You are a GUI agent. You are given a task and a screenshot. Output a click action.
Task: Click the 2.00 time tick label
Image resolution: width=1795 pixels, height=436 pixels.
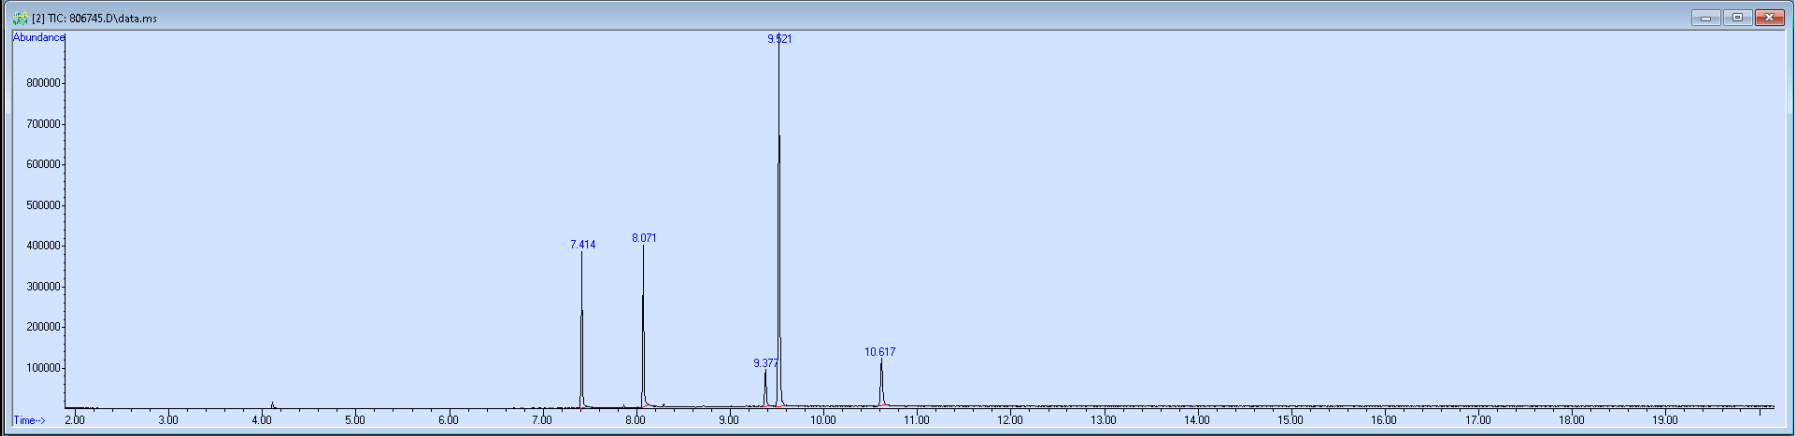[75, 420]
